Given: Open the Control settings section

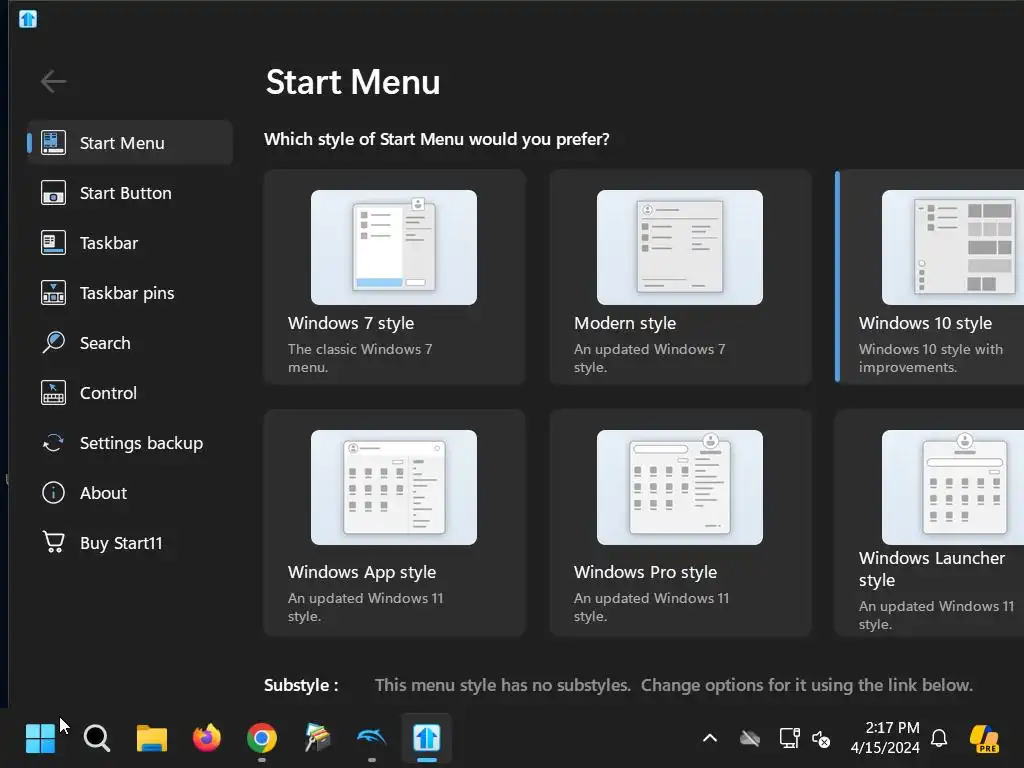Looking at the screenshot, I should 130,393.
